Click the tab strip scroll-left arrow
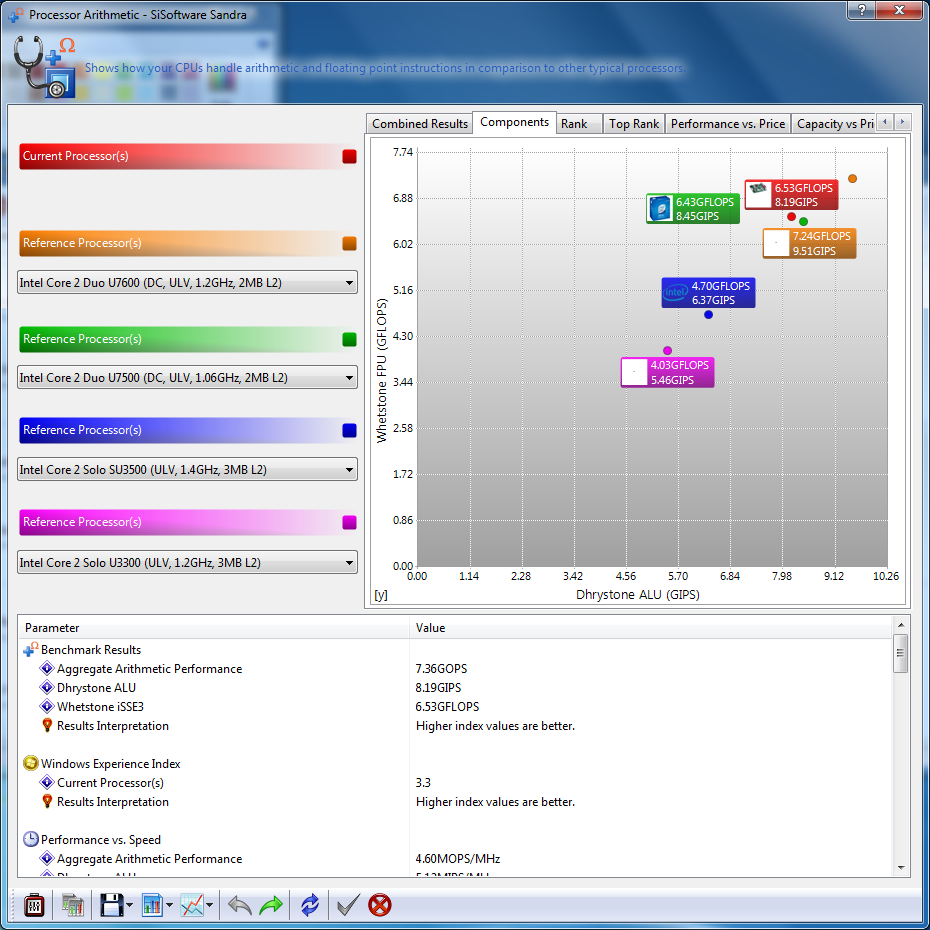The height and width of the screenshot is (930, 930). (x=885, y=122)
